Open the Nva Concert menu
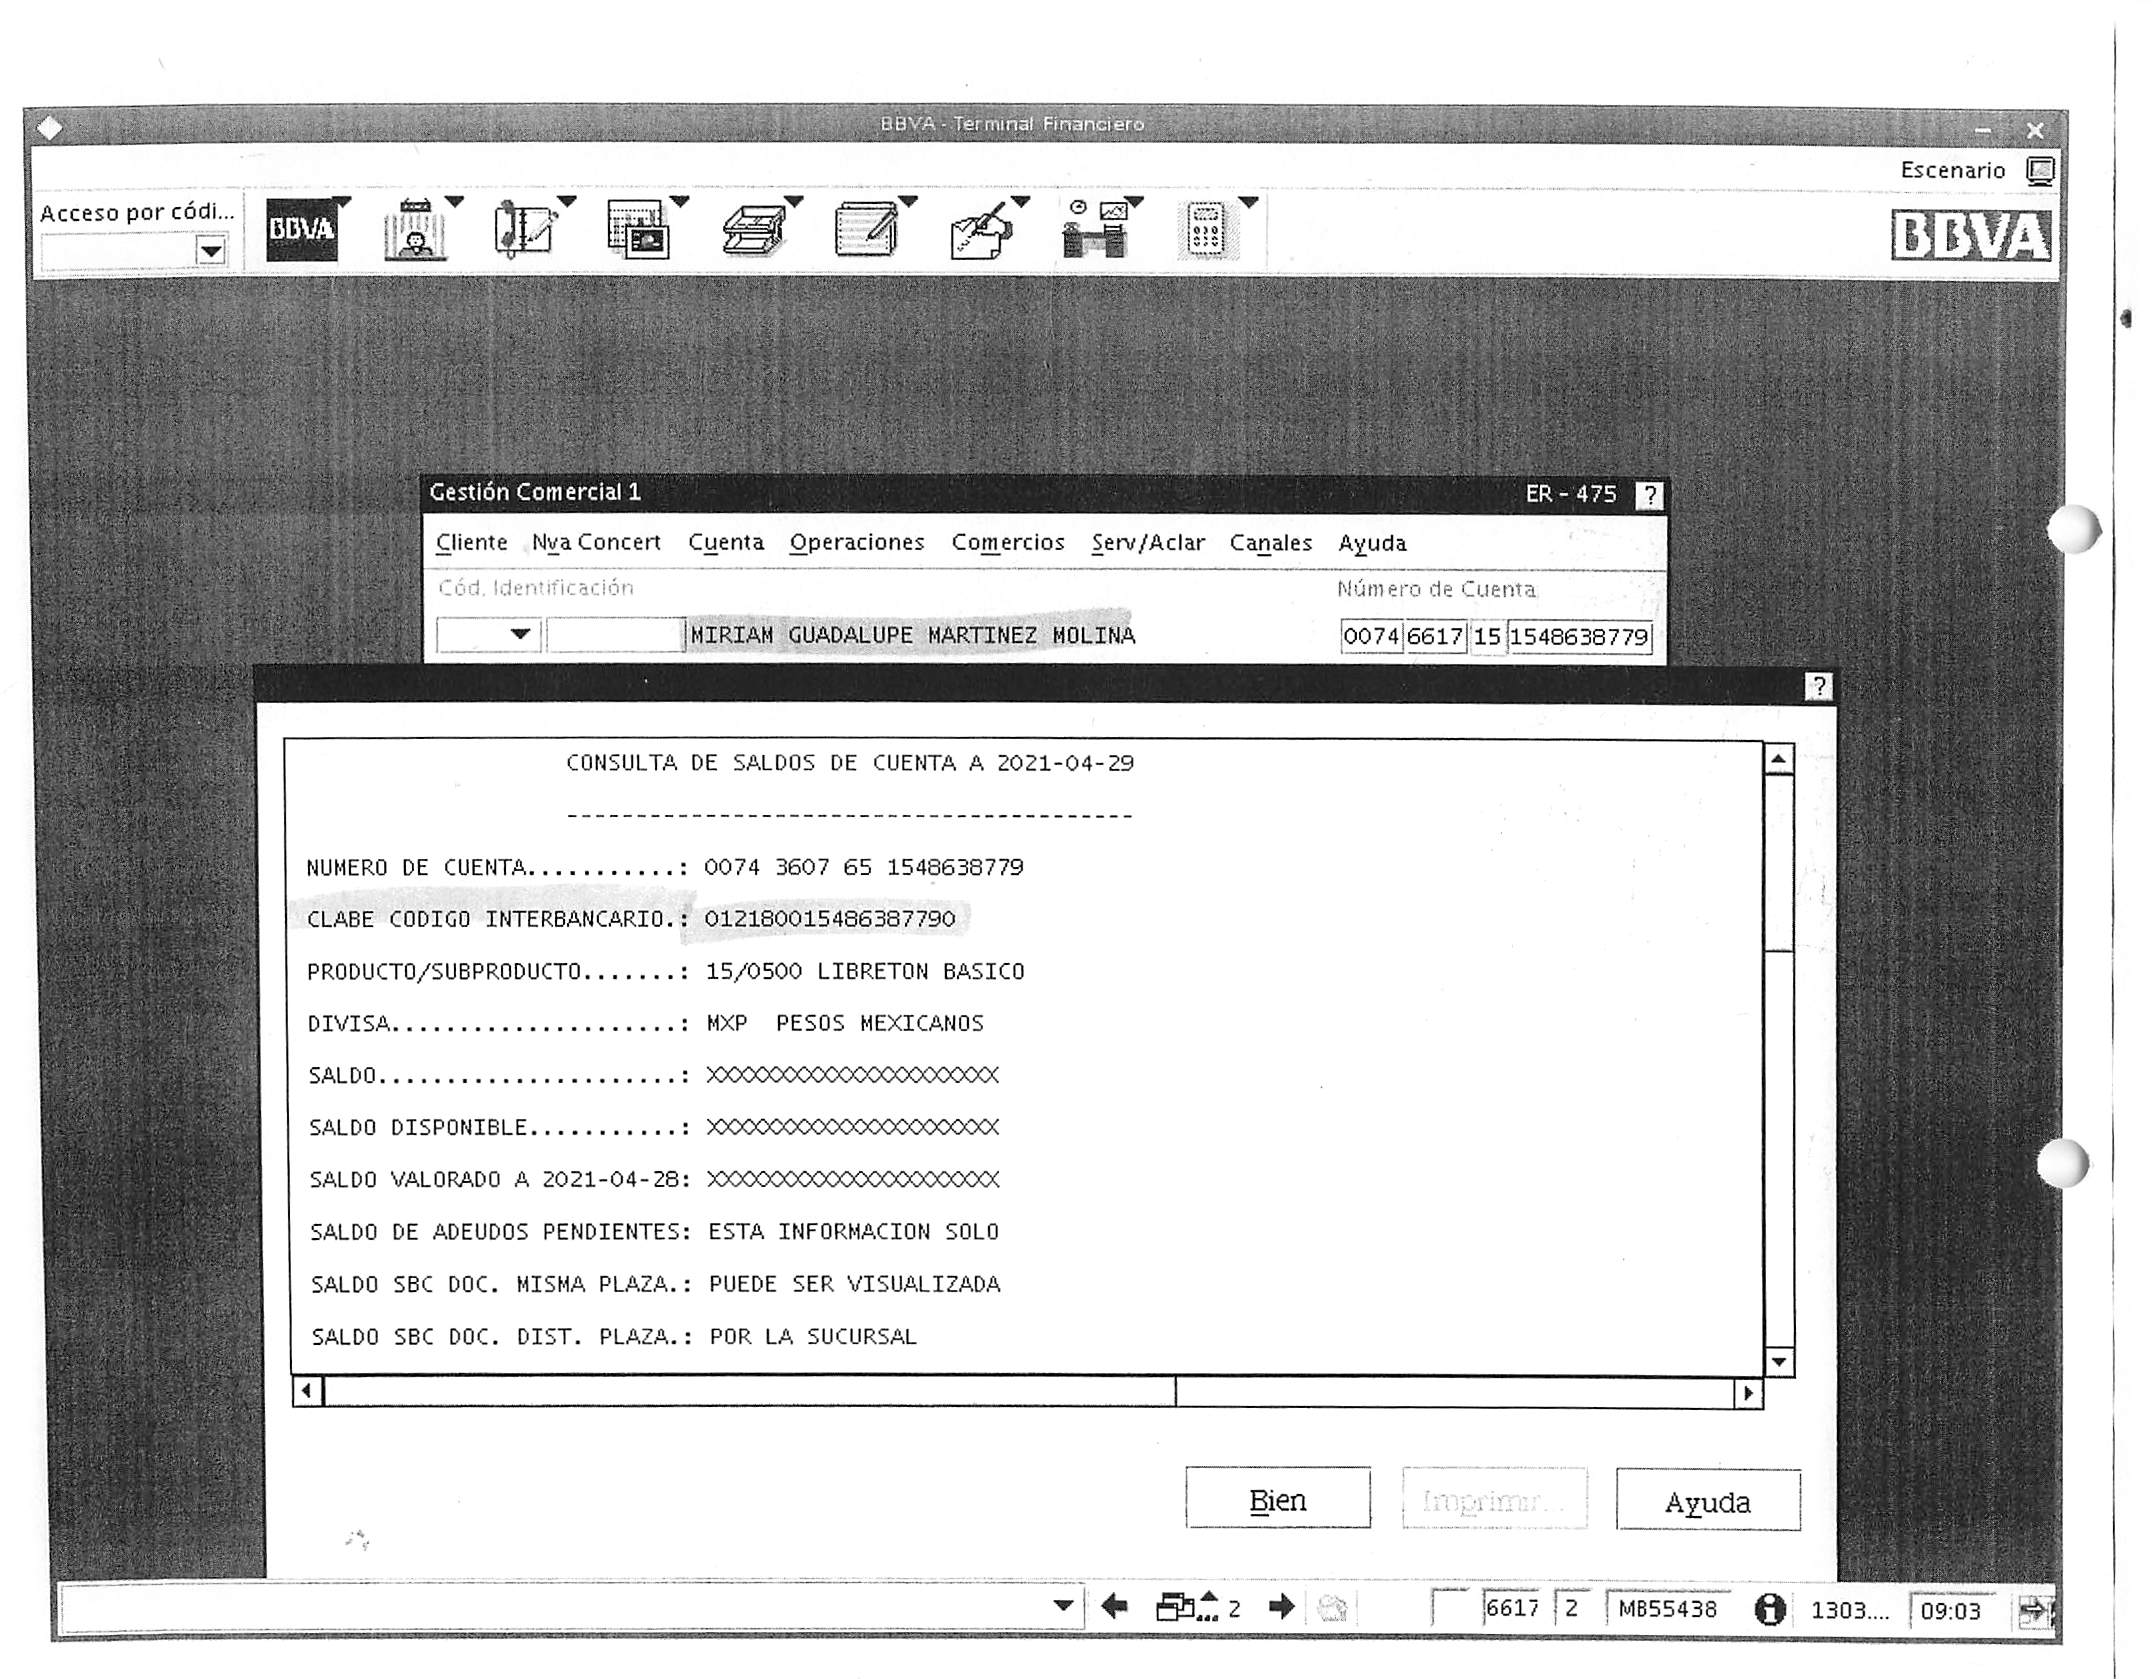The height and width of the screenshot is (1679, 2154). pos(597,543)
